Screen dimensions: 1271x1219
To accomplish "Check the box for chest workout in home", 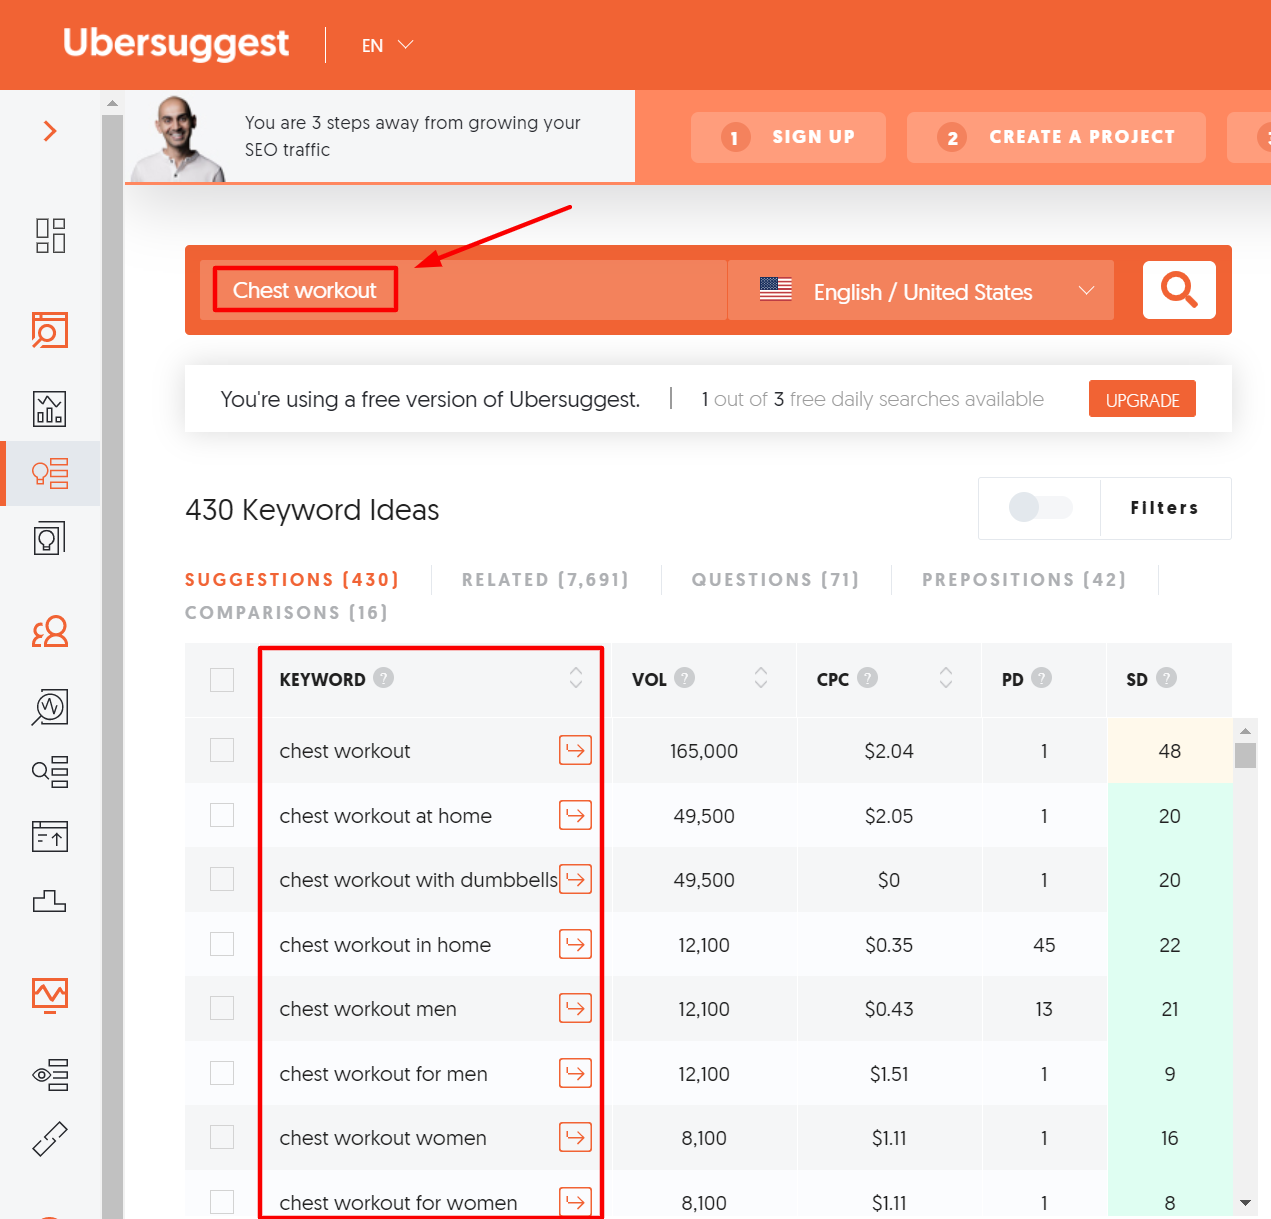I will coord(222,944).
